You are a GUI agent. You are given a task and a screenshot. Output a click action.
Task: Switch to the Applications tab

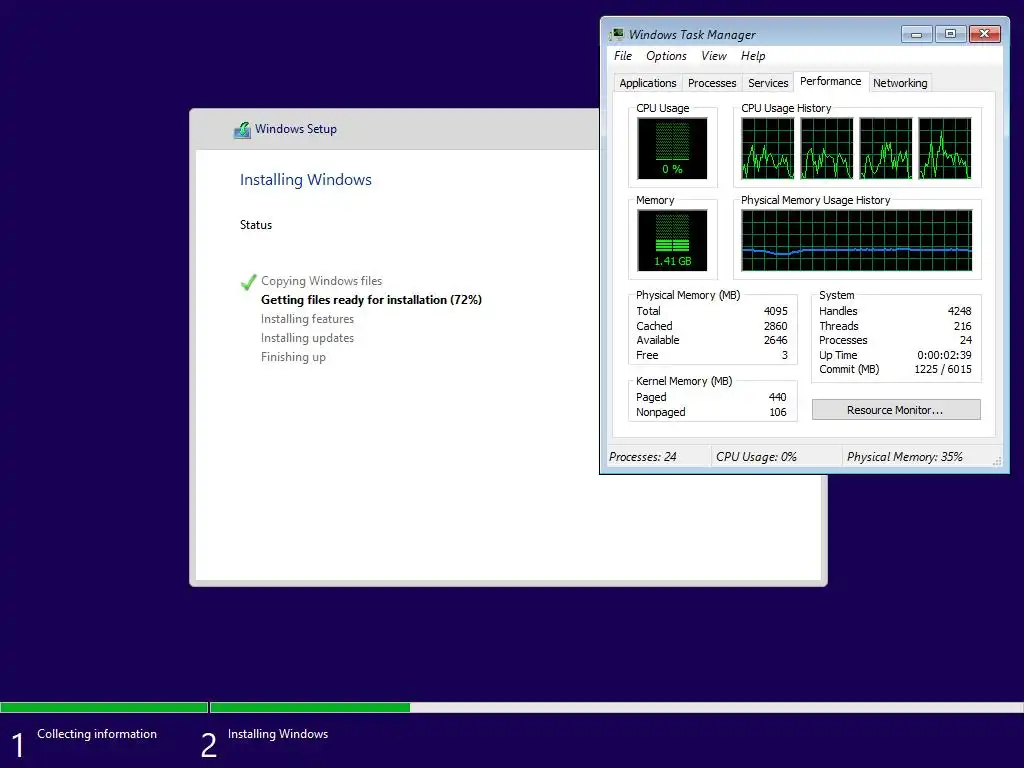(647, 83)
